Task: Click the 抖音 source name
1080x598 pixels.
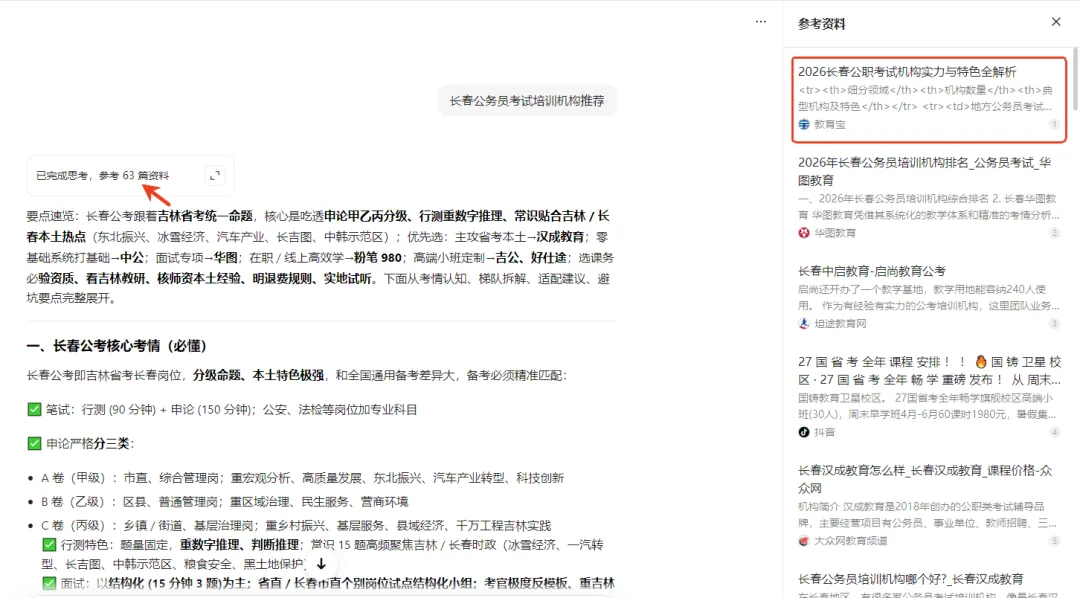Action: tap(824, 433)
